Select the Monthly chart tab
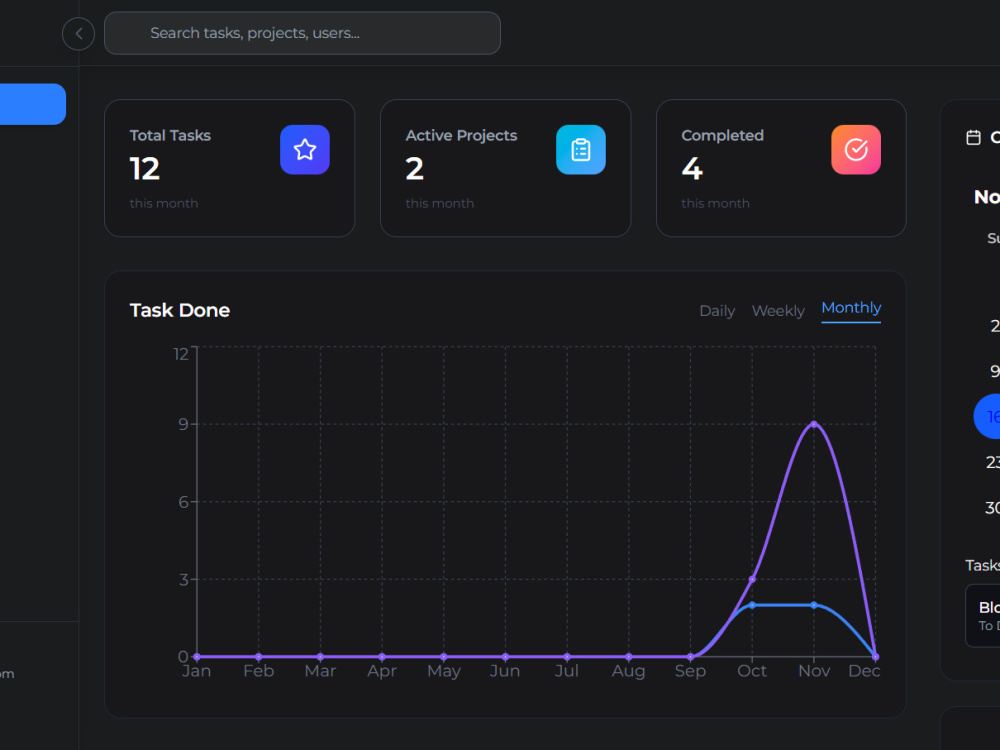 coord(851,309)
